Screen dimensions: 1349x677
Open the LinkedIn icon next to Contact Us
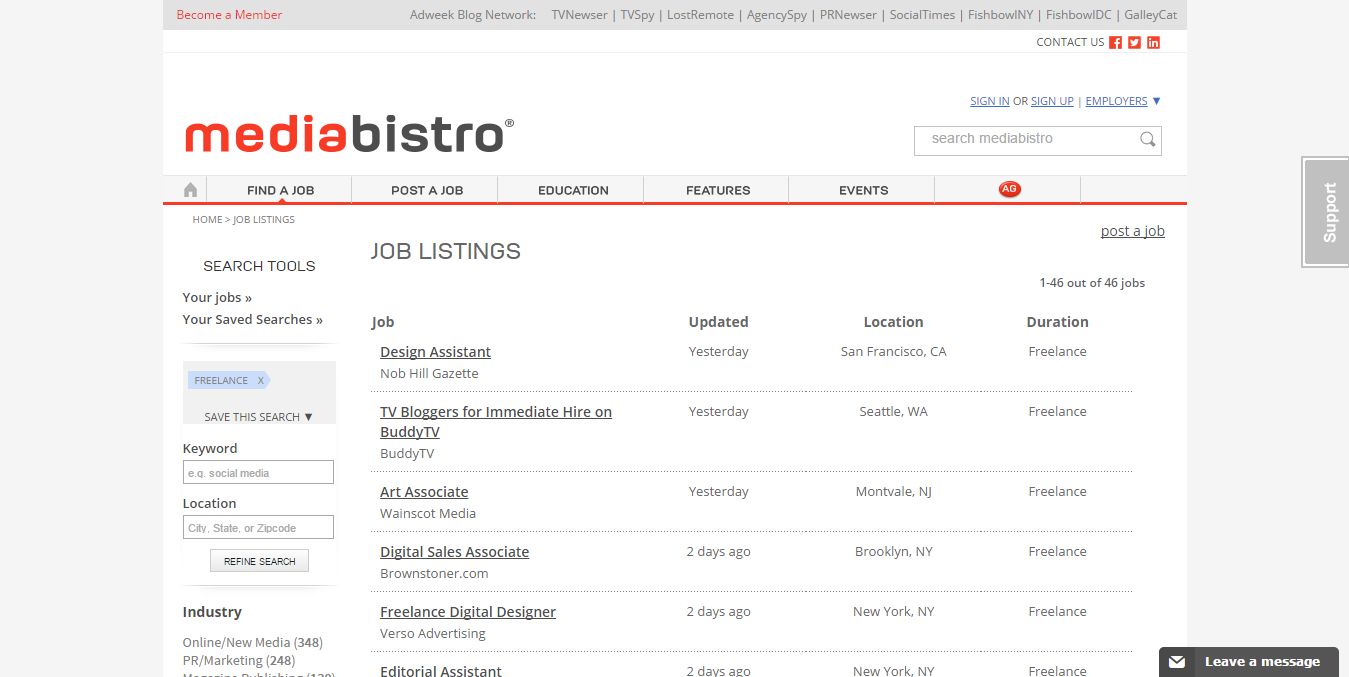pyautogui.click(x=1153, y=42)
